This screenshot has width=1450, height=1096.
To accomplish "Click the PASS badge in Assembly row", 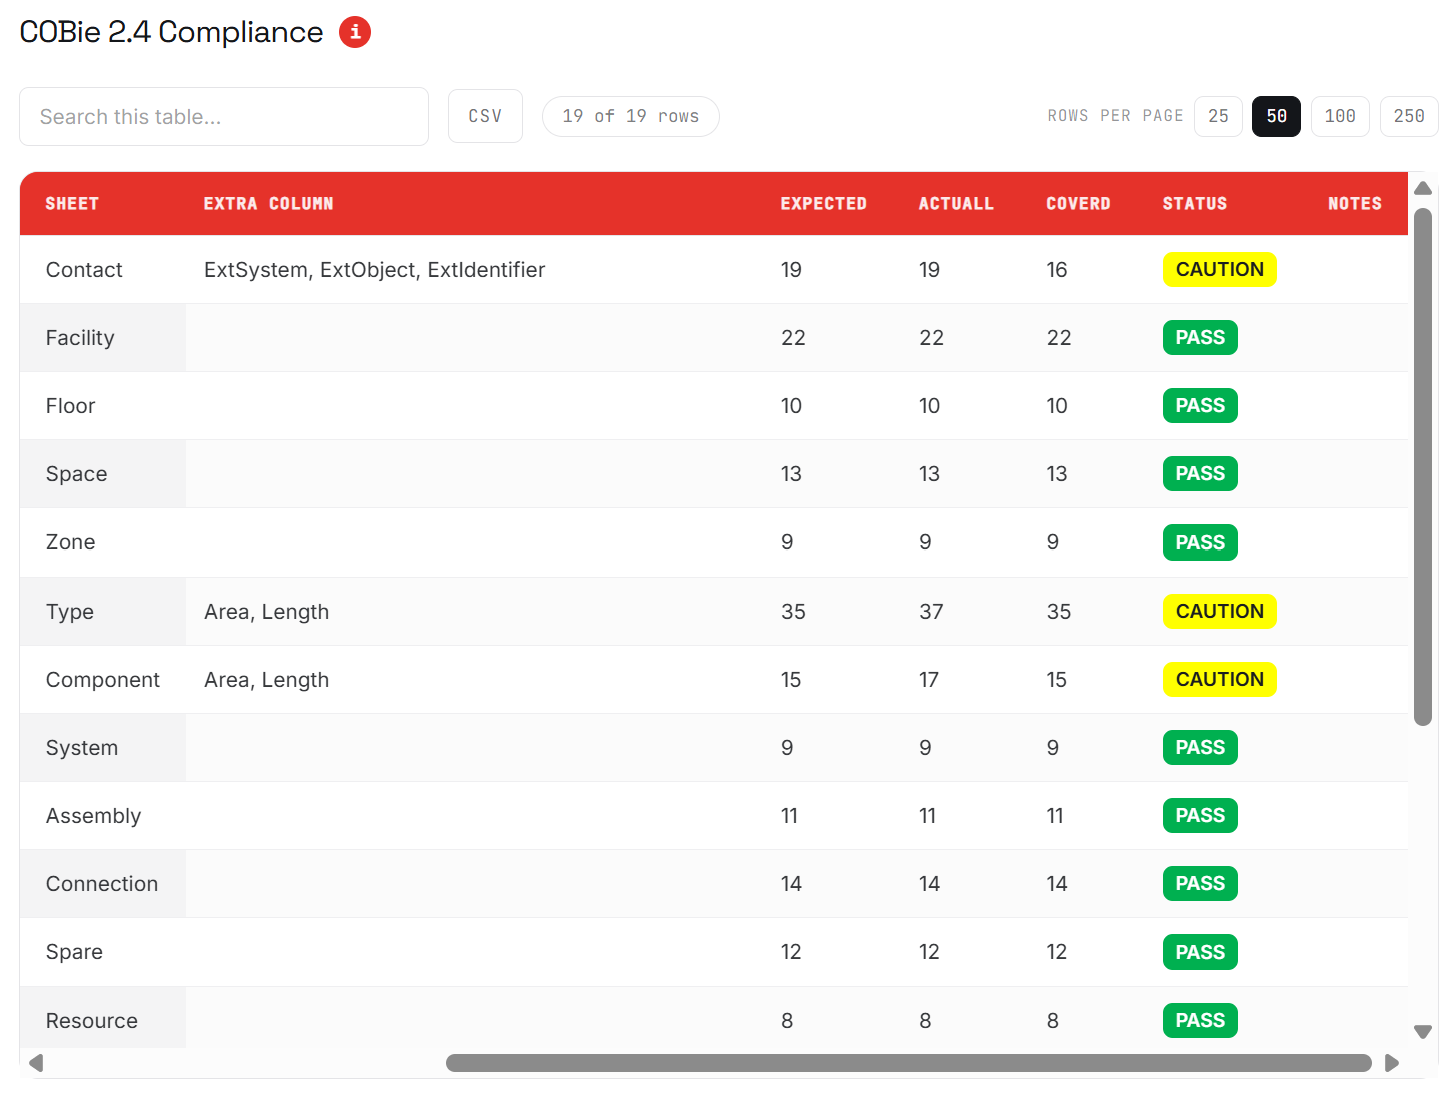I will tap(1200, 815).
